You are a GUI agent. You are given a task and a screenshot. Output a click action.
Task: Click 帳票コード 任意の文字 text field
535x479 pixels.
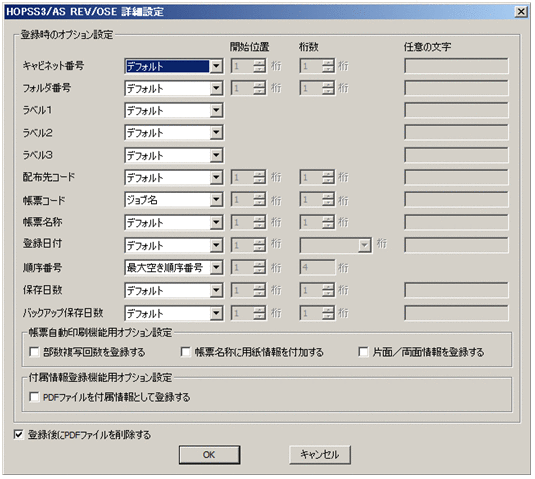[456, 200]
